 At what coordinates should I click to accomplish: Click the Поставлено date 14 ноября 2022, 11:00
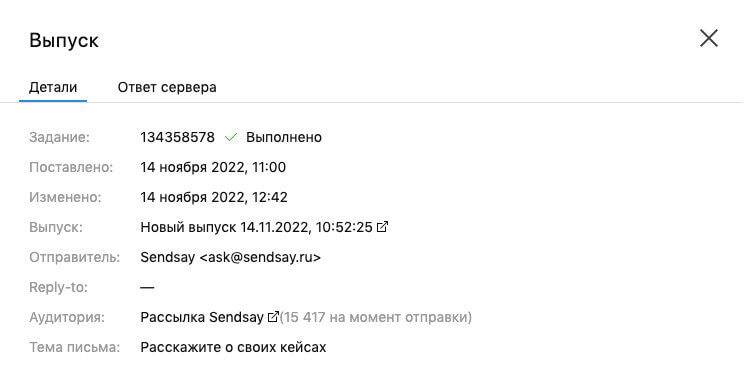click(x=213, y=167)
